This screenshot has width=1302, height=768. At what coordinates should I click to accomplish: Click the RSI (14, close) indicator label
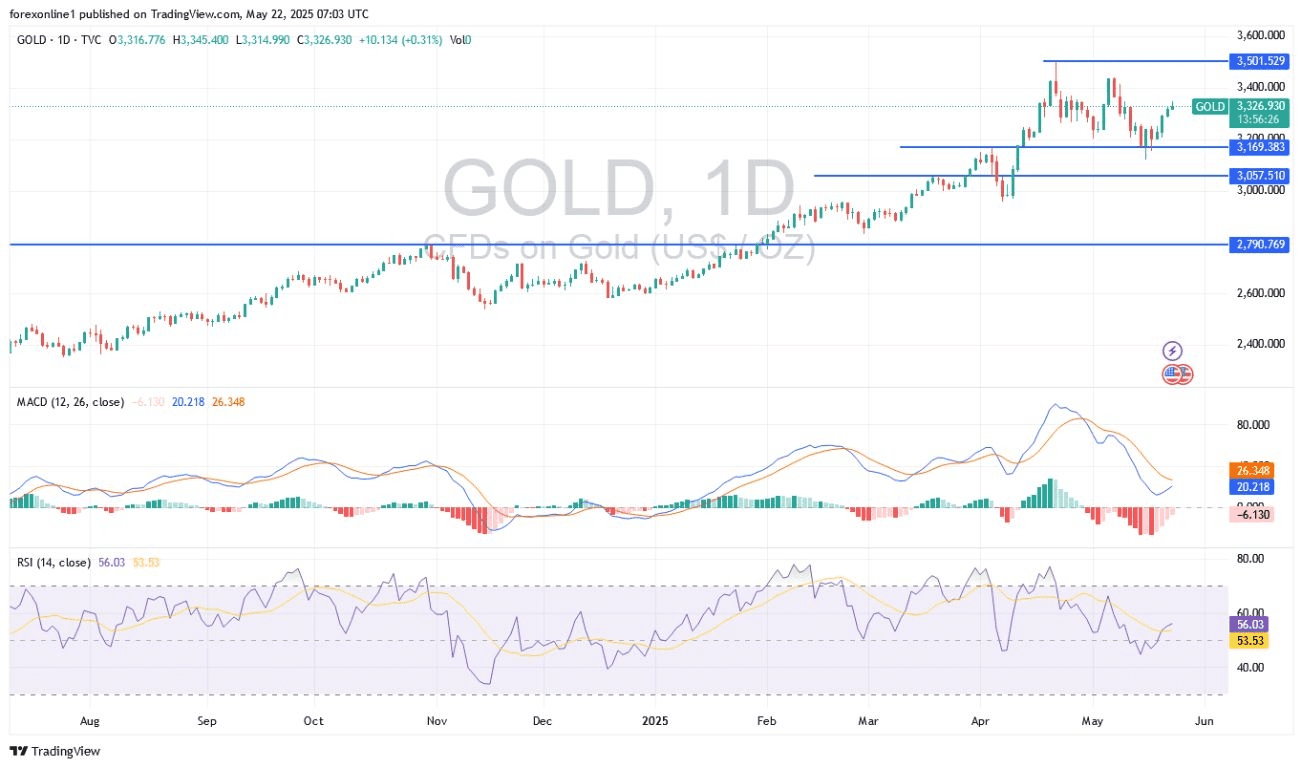(x=53, y=563)
